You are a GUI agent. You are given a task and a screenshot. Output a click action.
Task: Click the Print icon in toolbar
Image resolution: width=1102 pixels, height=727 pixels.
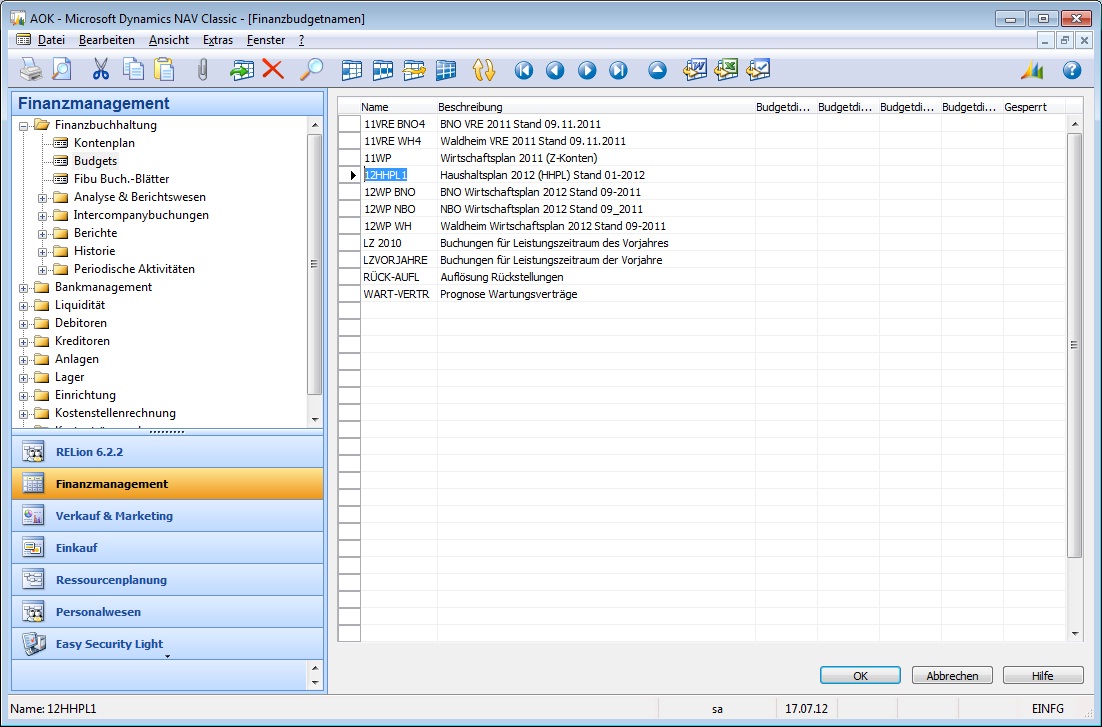point(30,70)
